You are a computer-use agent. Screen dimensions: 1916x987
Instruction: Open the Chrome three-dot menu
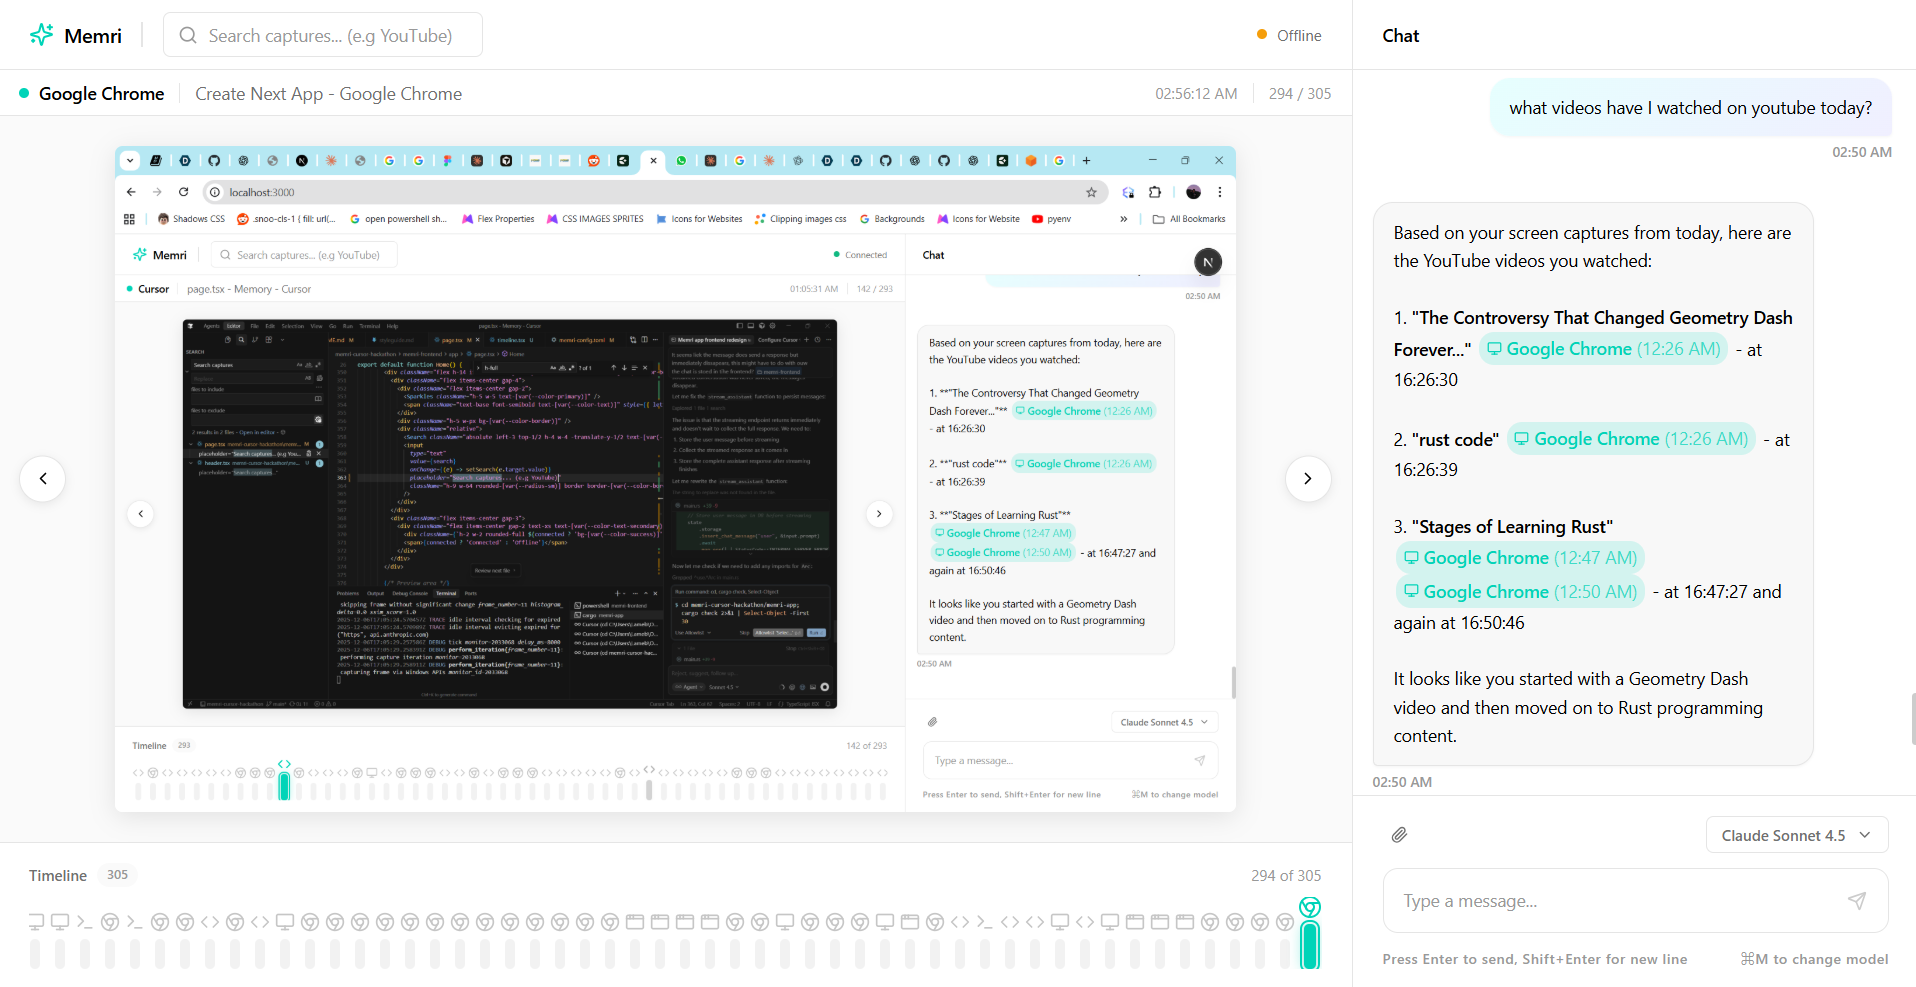coord(1220,192)
